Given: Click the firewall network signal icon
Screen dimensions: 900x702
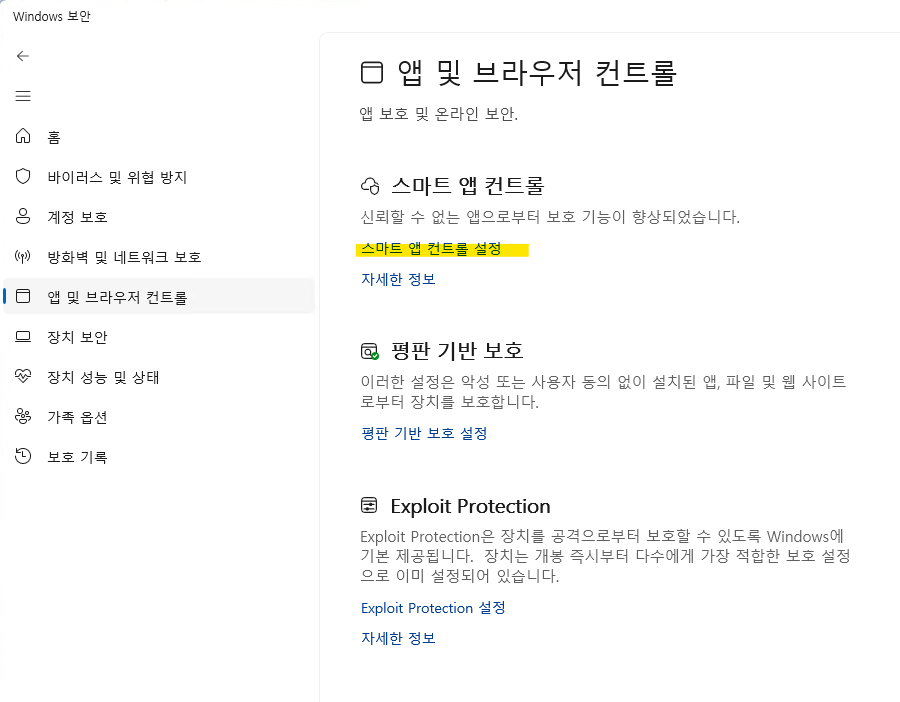Looking at the screenshot, I should (x=23, y=257).
